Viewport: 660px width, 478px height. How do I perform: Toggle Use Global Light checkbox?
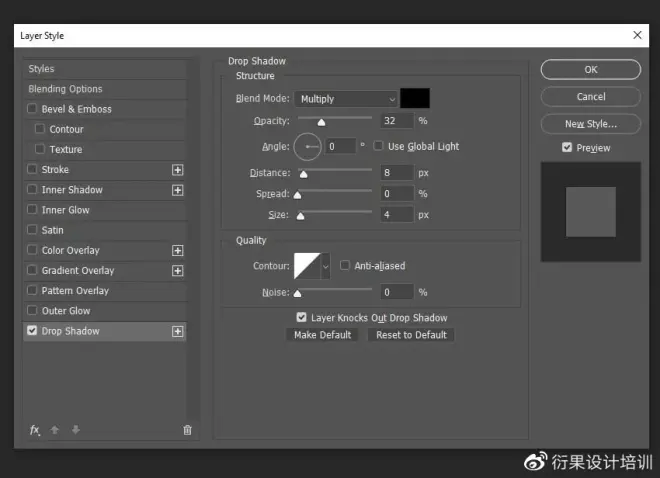click(378, 146)
